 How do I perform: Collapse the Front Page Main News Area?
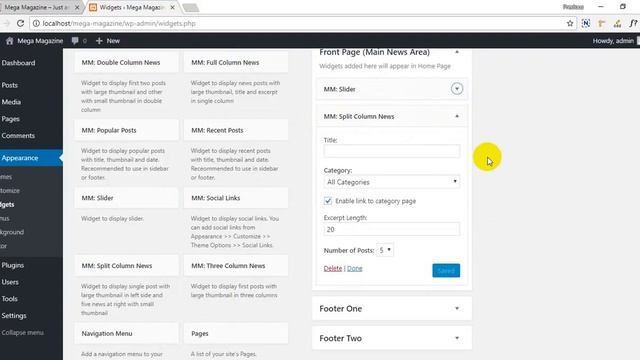457,52
